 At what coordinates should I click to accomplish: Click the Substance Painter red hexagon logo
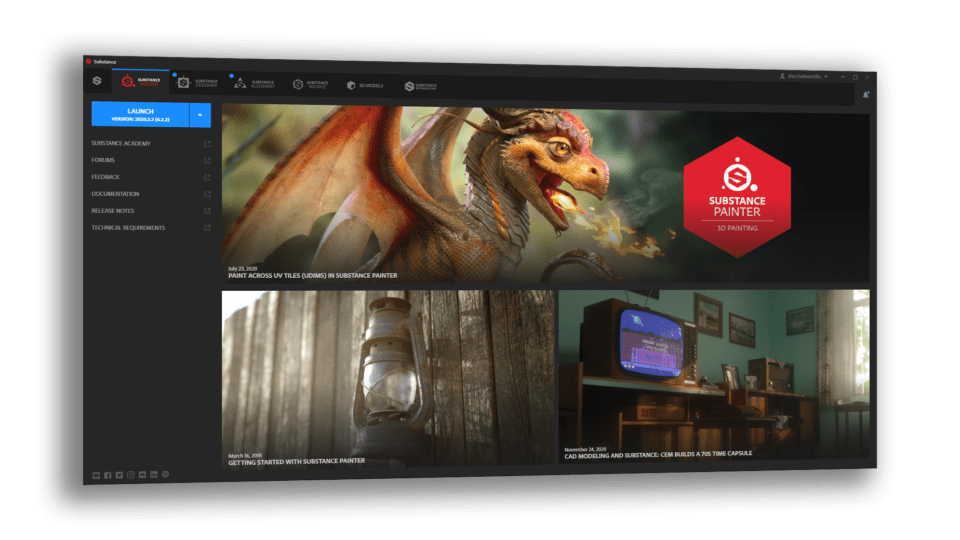coord(737,197)
